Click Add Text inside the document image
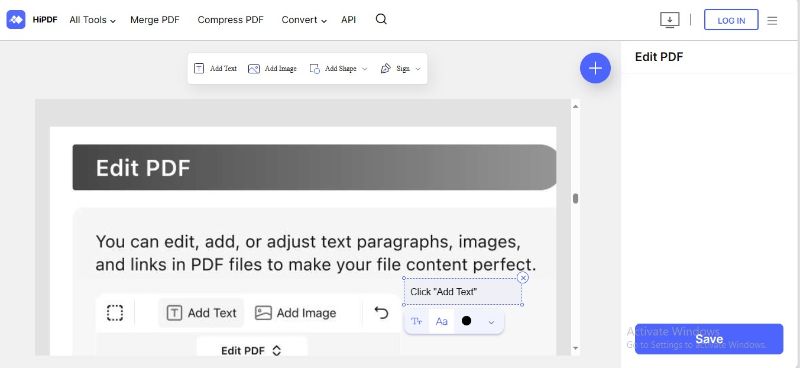The image size is (800, 368). (x=201, y=313)
